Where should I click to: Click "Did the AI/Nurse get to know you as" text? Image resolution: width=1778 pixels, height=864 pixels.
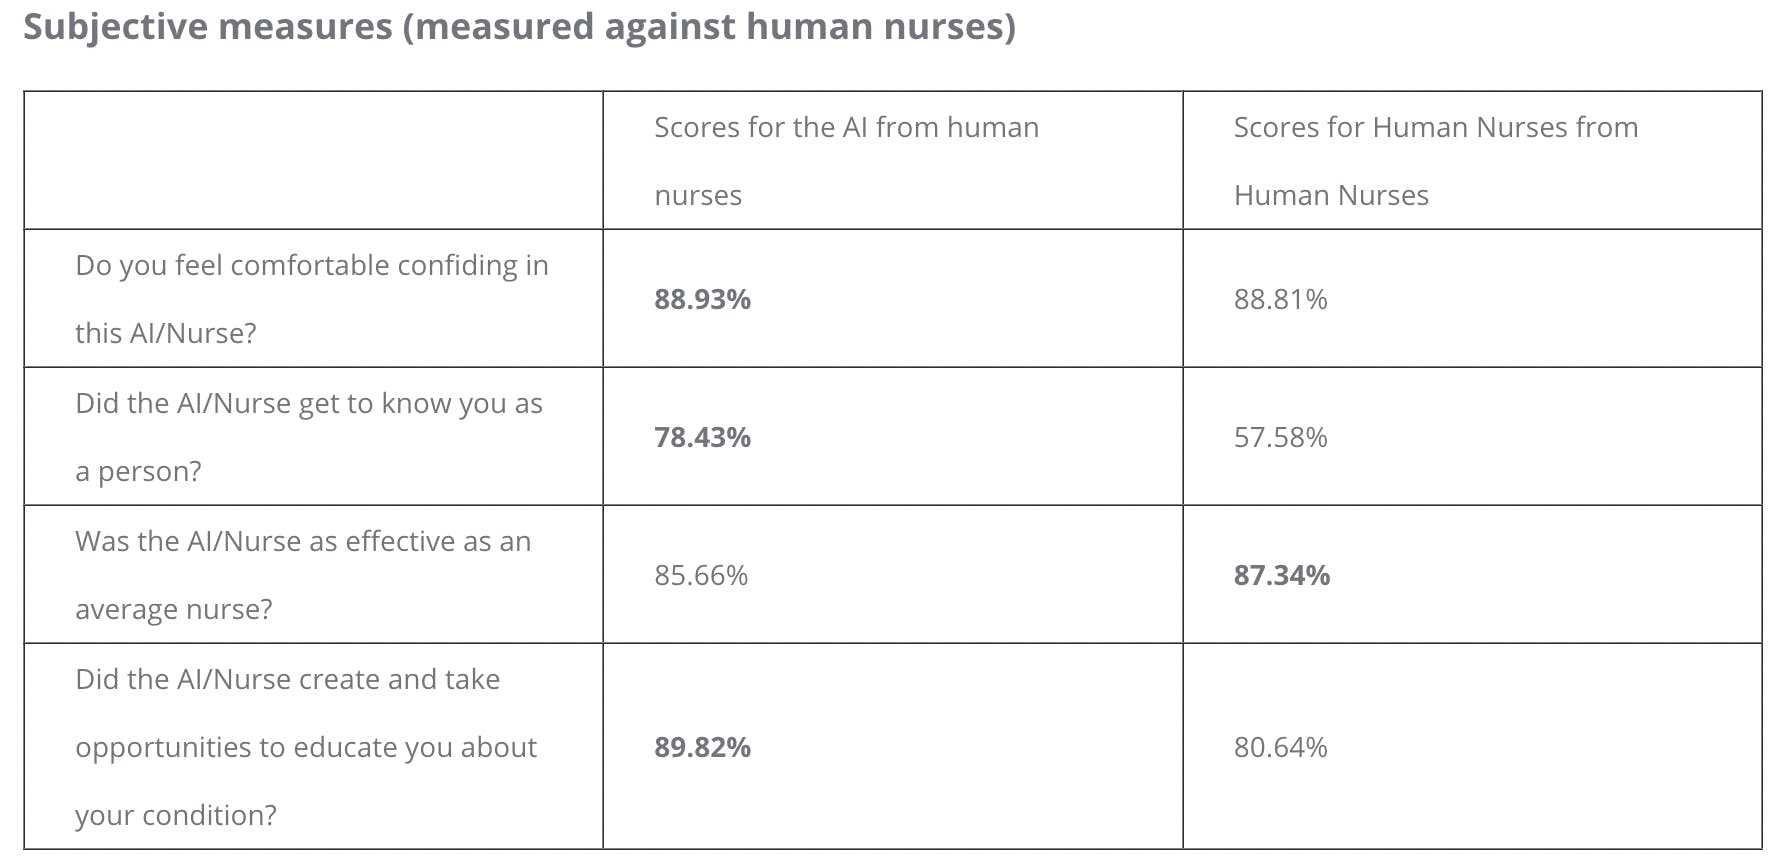[308, 403]
